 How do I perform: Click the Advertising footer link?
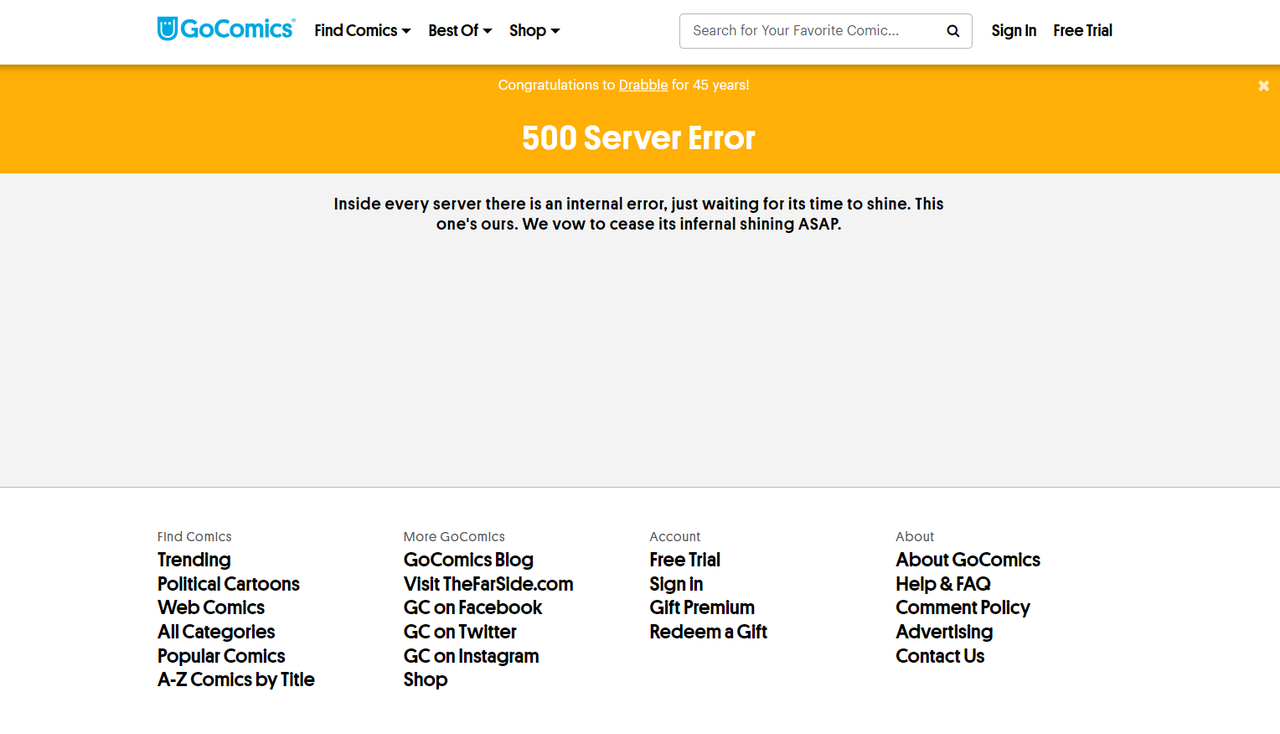(x=944, y=632)
